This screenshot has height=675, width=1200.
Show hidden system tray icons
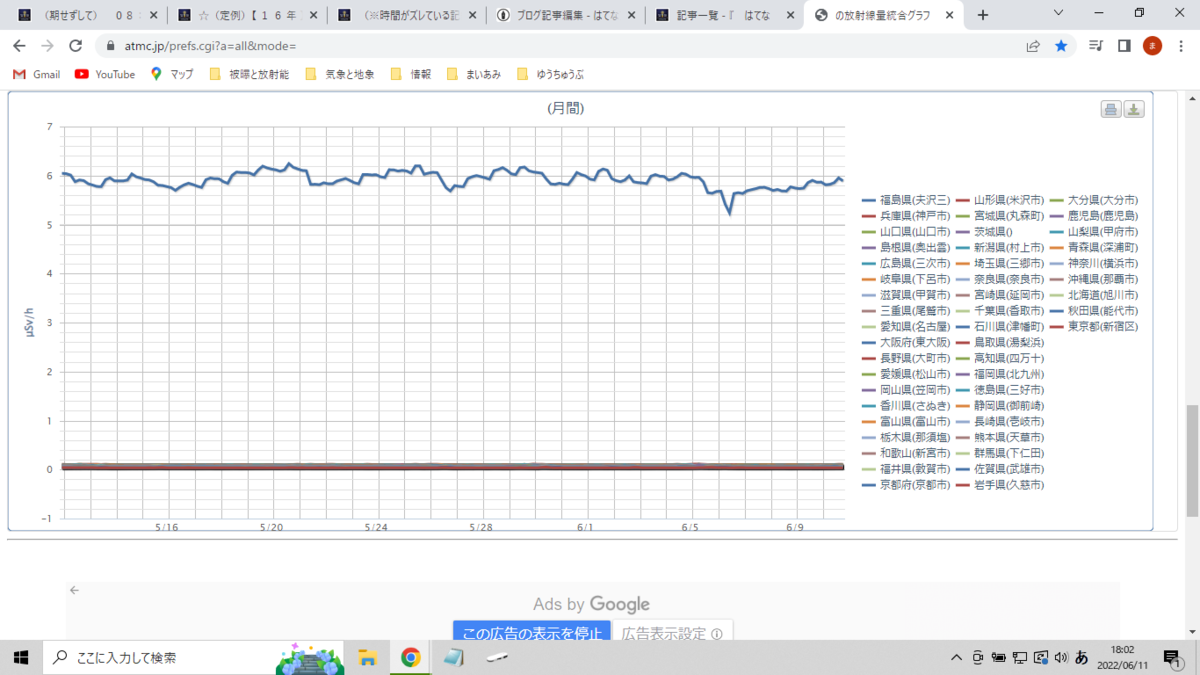[956, 658]
